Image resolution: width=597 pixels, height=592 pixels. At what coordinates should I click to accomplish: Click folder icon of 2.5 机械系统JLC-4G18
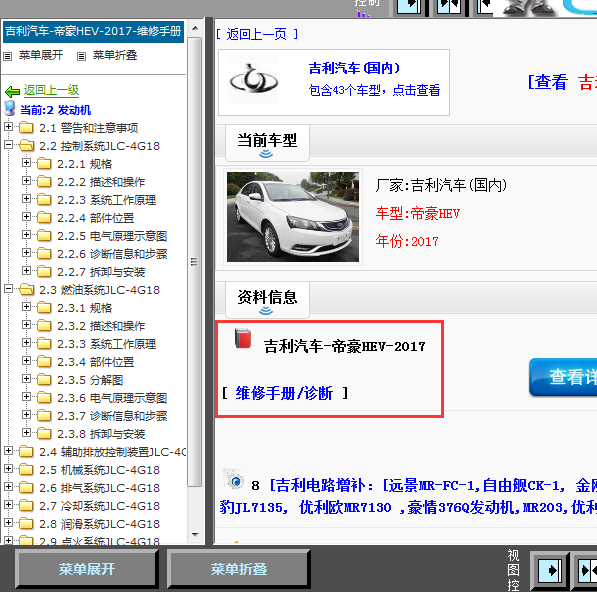pos(26,469)
